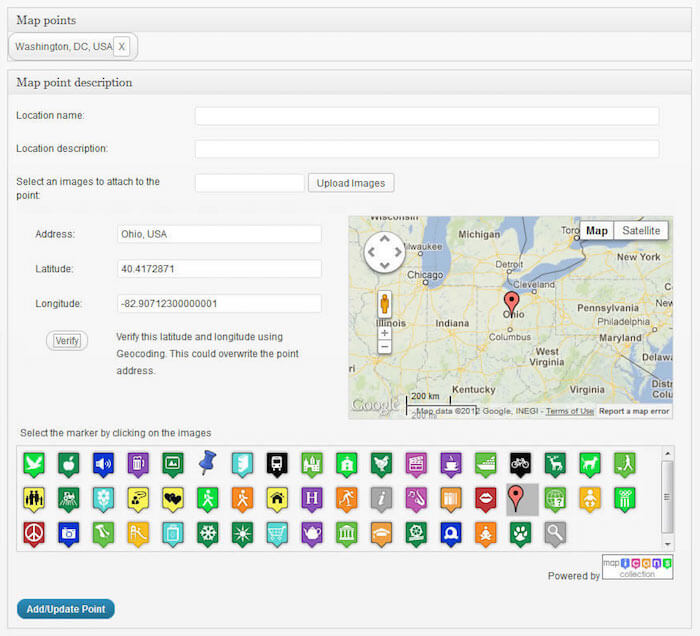This screenshot has width=700, height=636.
Task: Open the map icons collection logo link
Action: (637, 567)
